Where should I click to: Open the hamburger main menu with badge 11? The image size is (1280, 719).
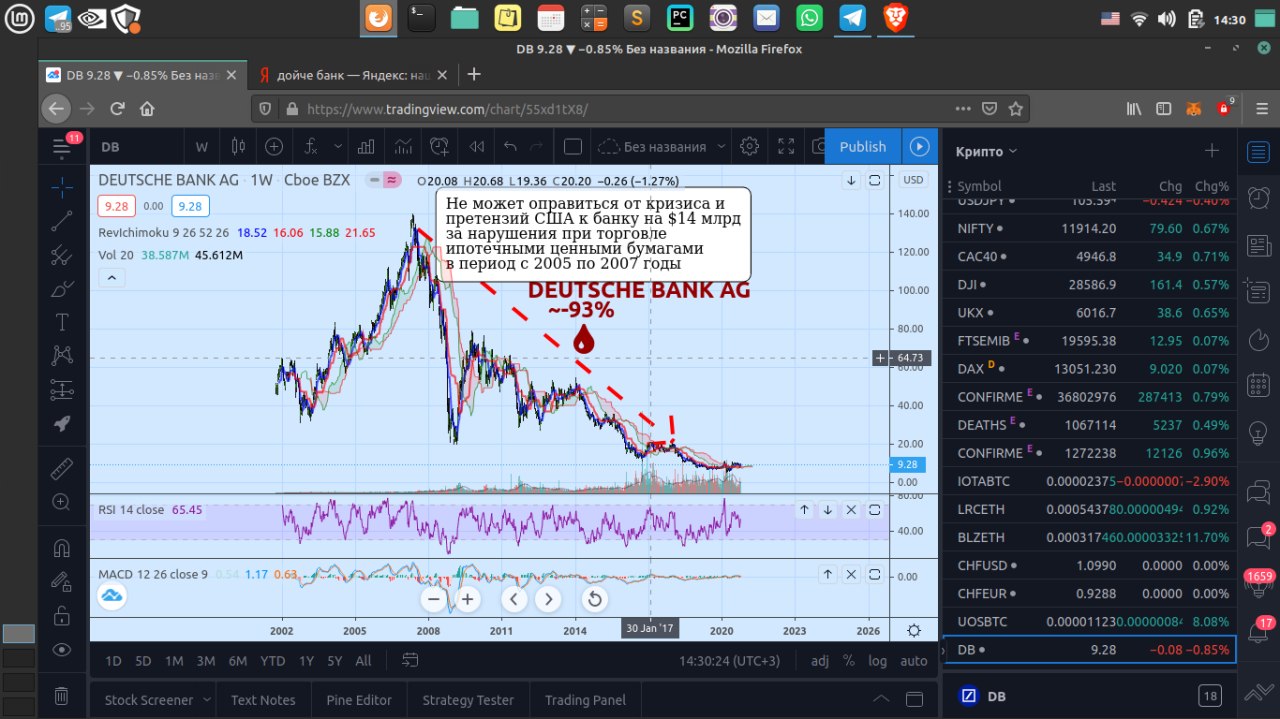coord(63,147)
